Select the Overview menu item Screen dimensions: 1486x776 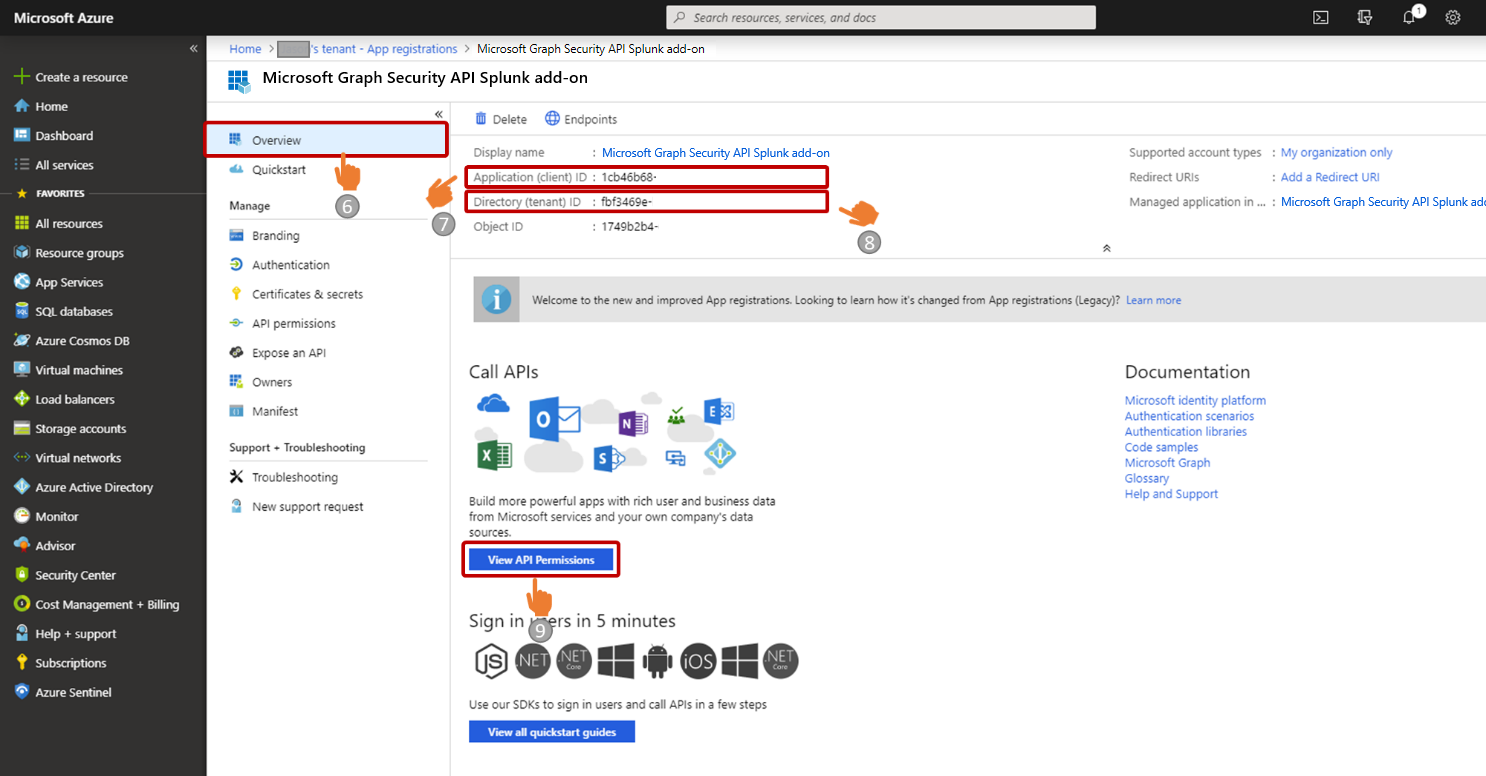pos(326,140)
